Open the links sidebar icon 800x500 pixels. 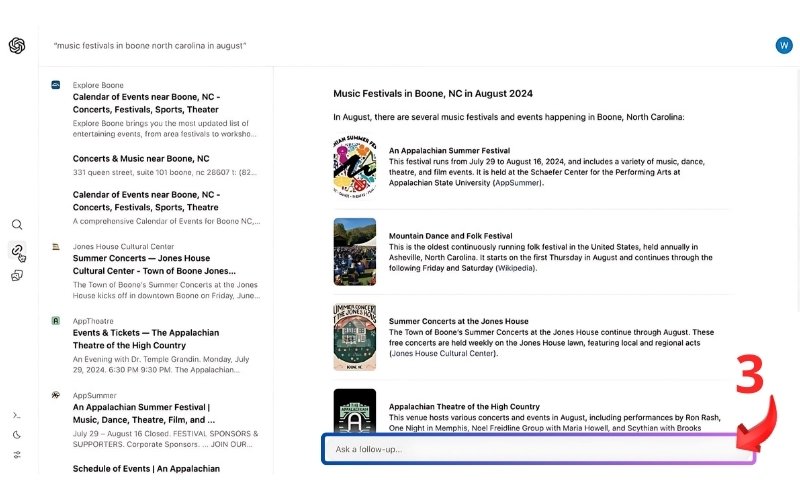17,250
